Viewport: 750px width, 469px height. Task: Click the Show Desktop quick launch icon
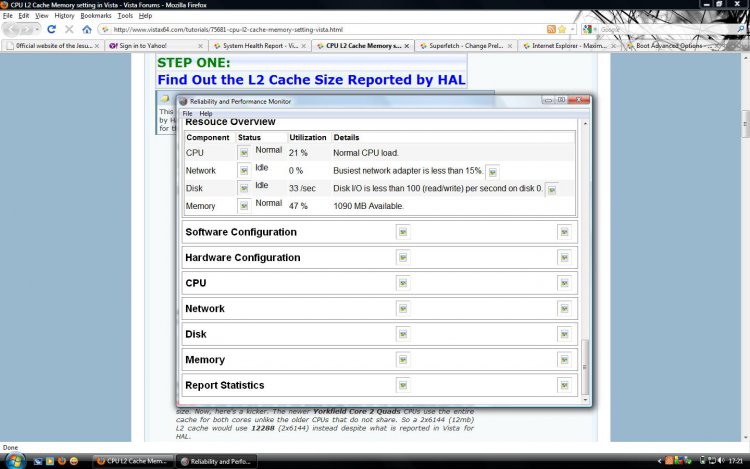[x=38, y=461]
